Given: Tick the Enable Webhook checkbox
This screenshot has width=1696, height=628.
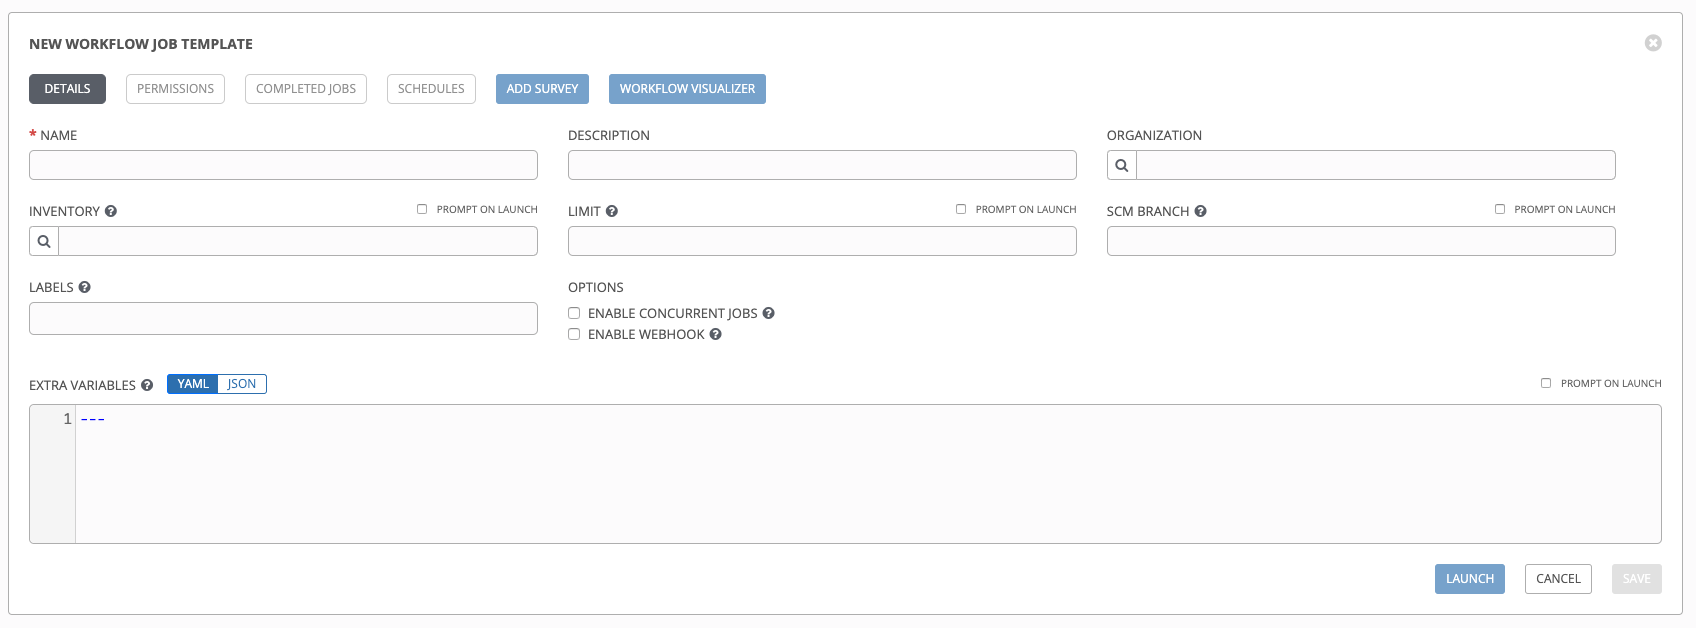Looking at the screenshot, I should point(574,334).
